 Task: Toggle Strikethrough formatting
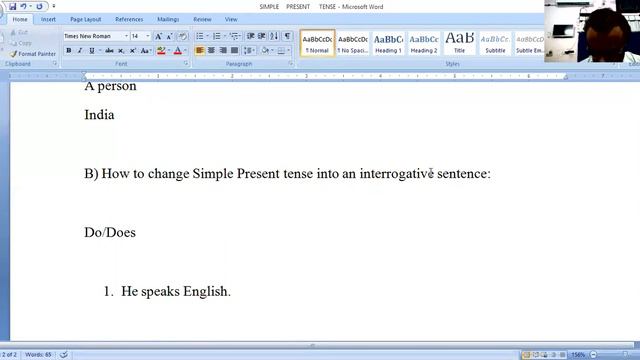[109, 50]
